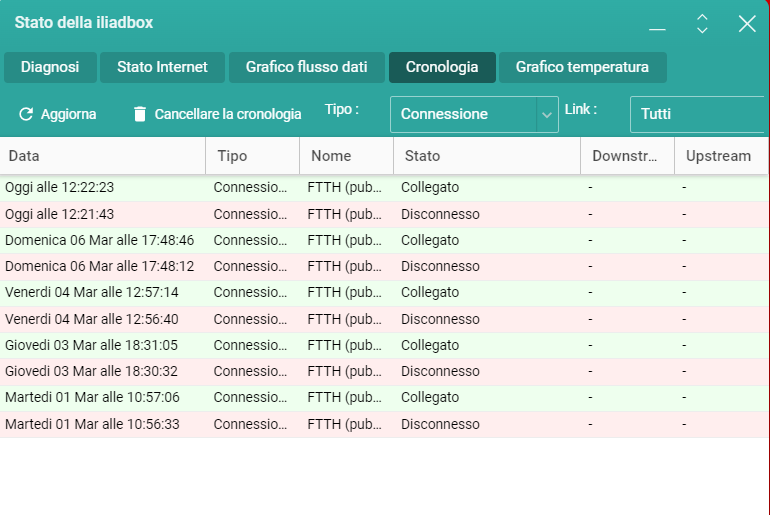Click Disconnesso status in 12:21:43 row
The width and height of the screenshot is (770, 515).
440,215
